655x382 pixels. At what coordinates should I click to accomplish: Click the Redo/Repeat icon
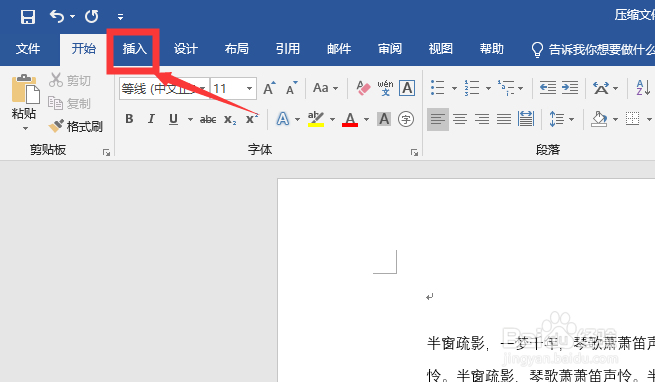point(91,17)
